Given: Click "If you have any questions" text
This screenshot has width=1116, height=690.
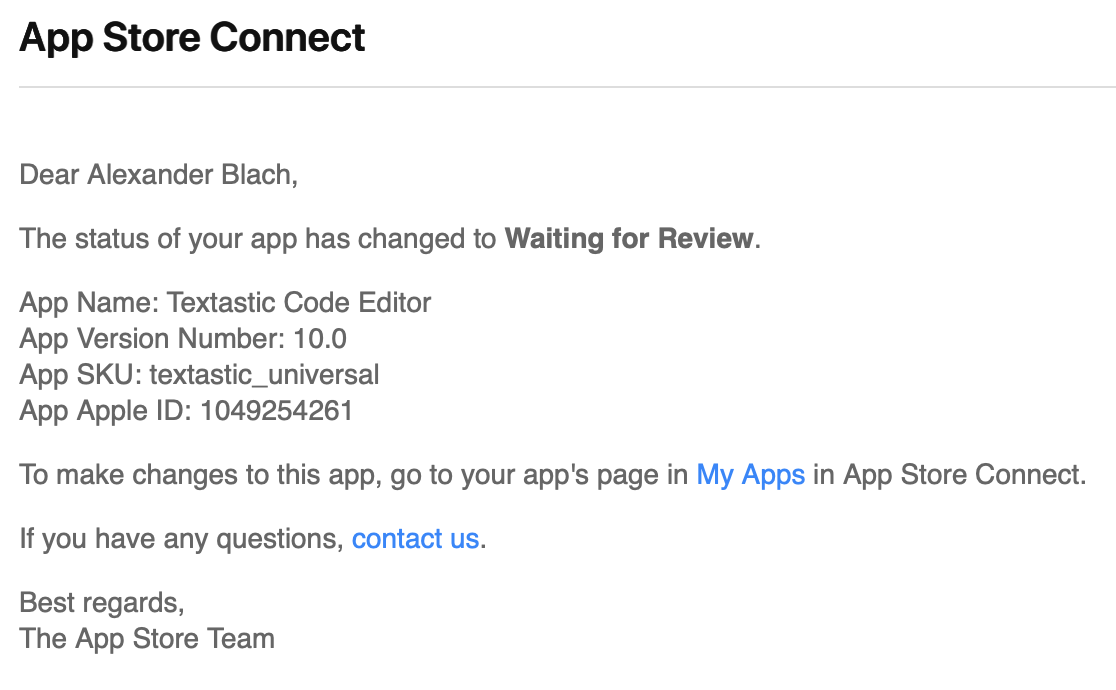Looking at the screenshot, I should (180, 539).
